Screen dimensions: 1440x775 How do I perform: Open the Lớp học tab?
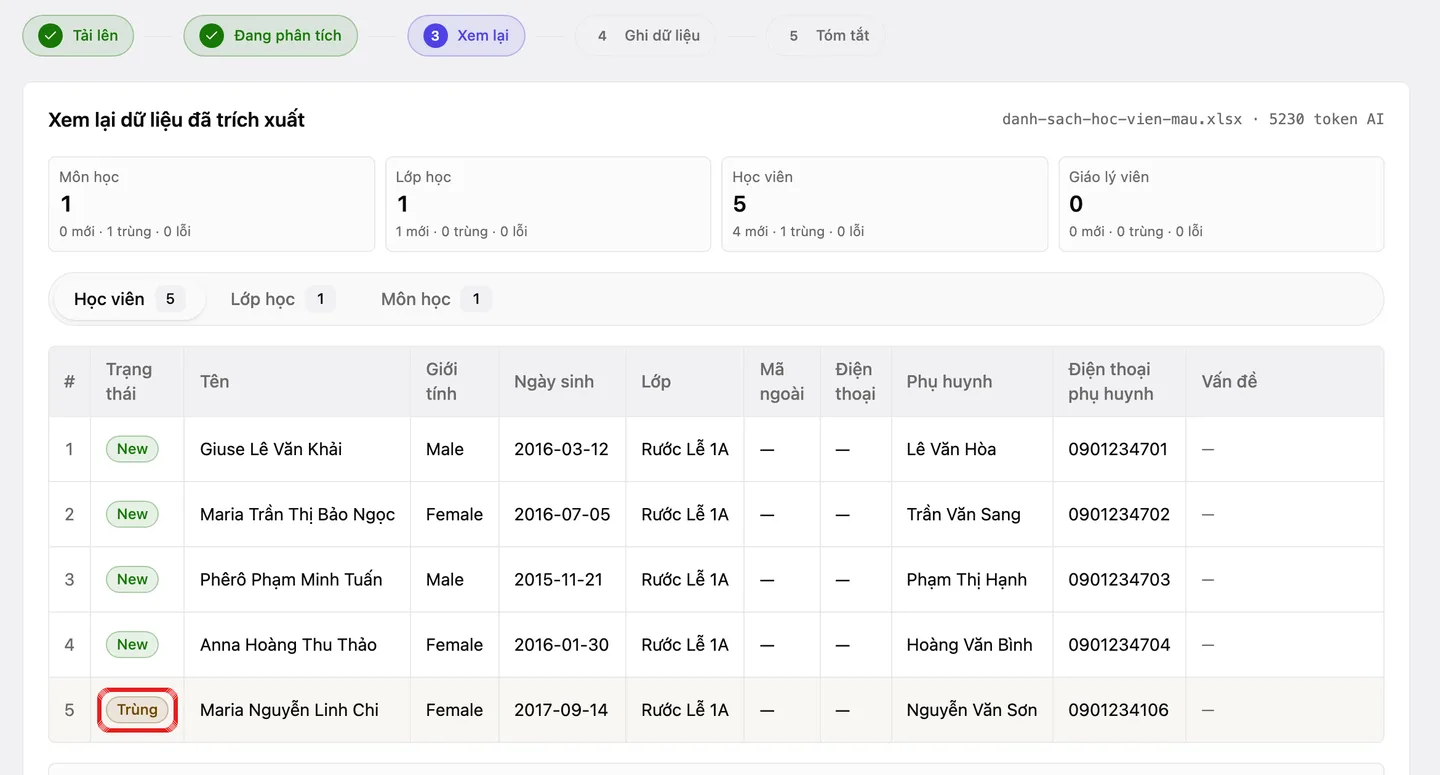pos(282,299)
